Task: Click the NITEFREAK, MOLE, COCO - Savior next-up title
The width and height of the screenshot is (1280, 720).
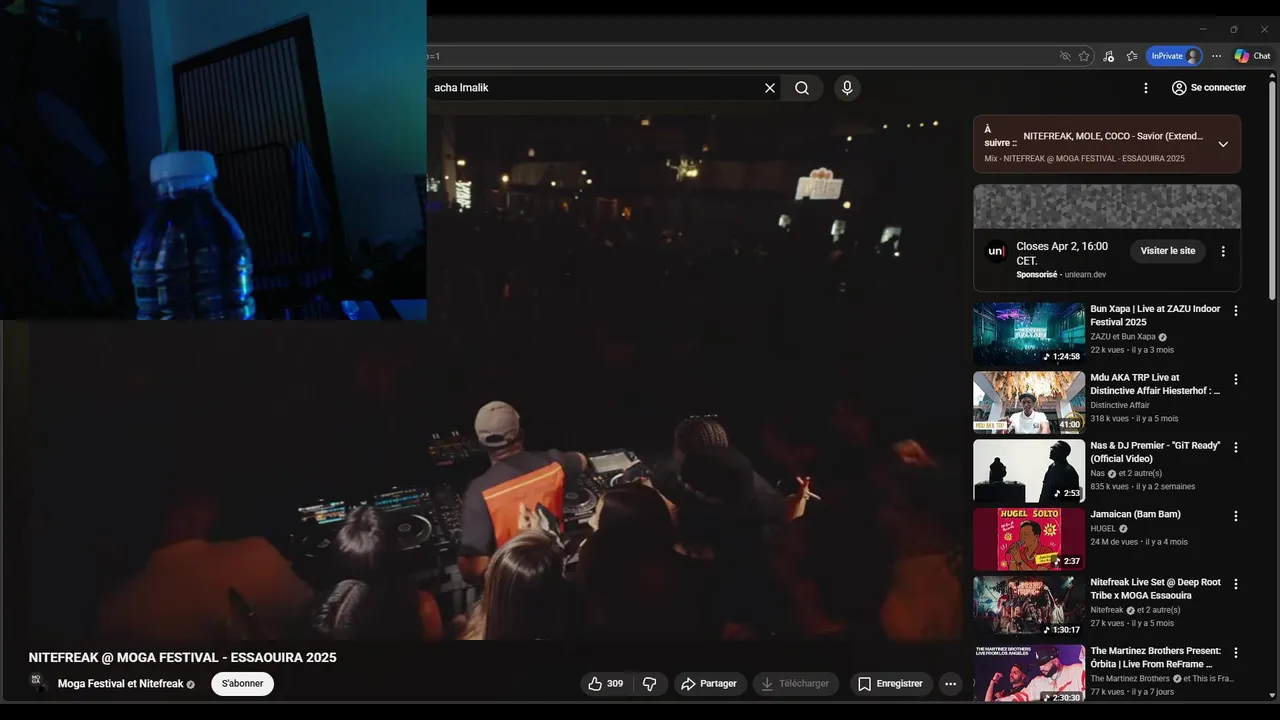Action: pyautogui.click(x=1113, y=136)
